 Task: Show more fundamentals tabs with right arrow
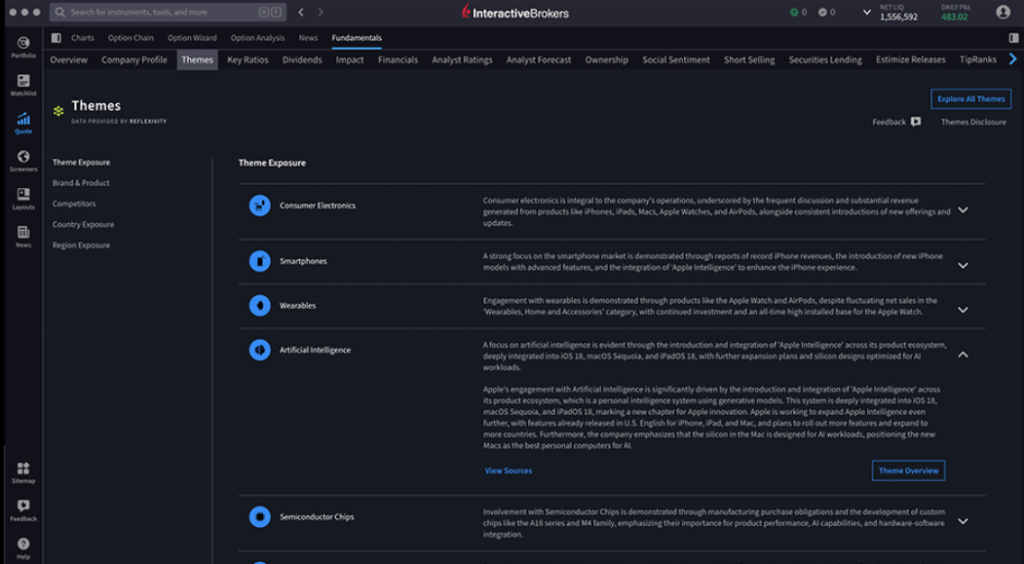click(x=1013, y=59)
